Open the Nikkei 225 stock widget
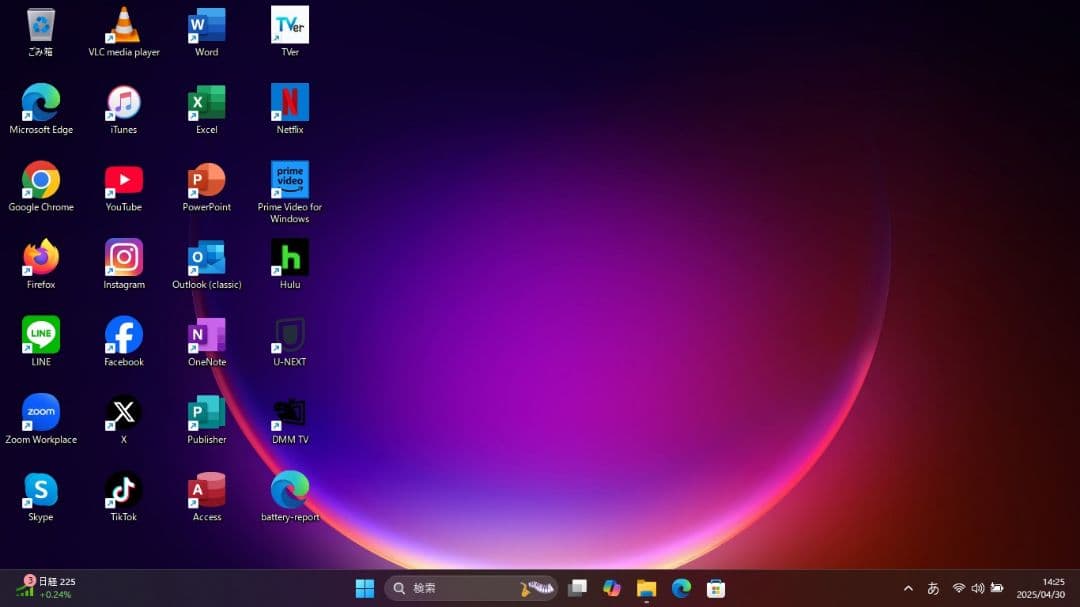Viewport: 1080px width, 607px height. pos(45,588)
